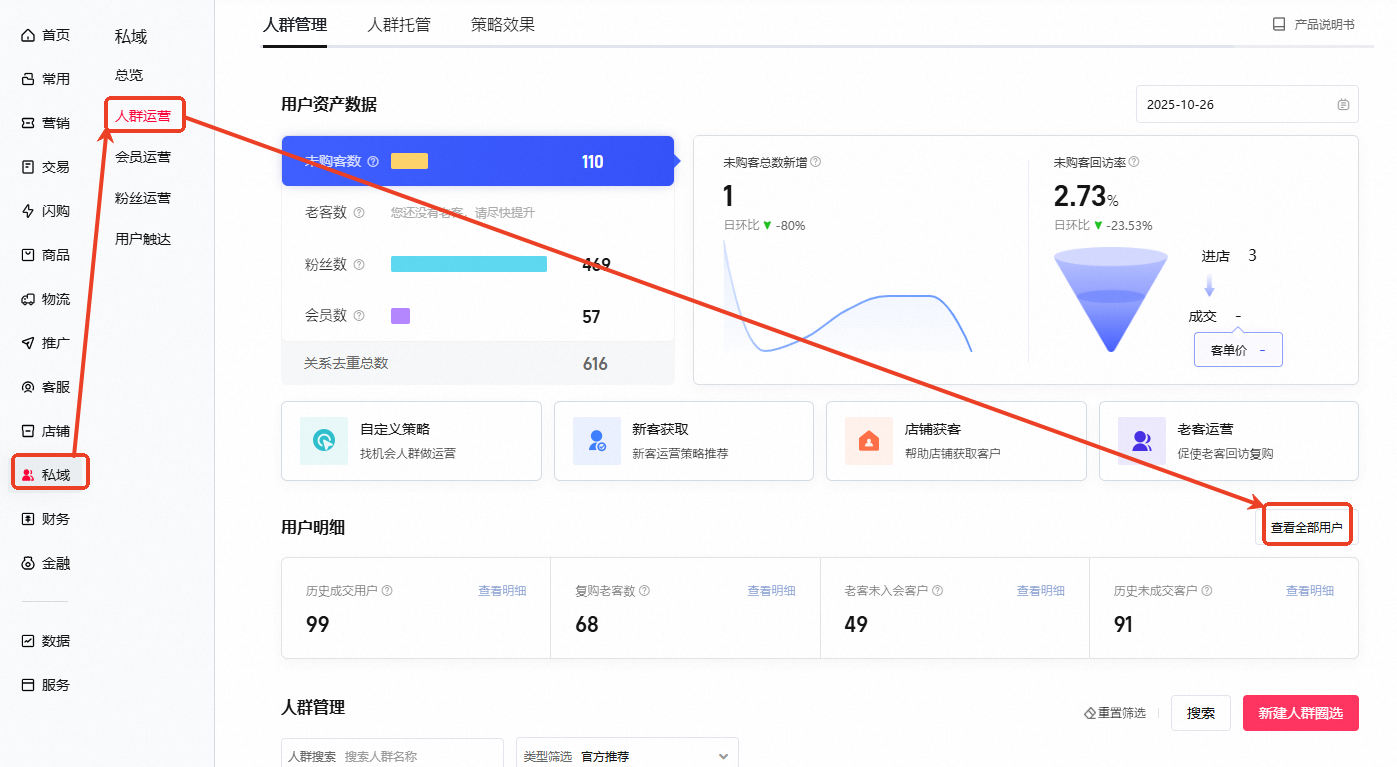Open the date picker showing 2025-10-26
1397x767 pixels.
tap(1247, 104)
